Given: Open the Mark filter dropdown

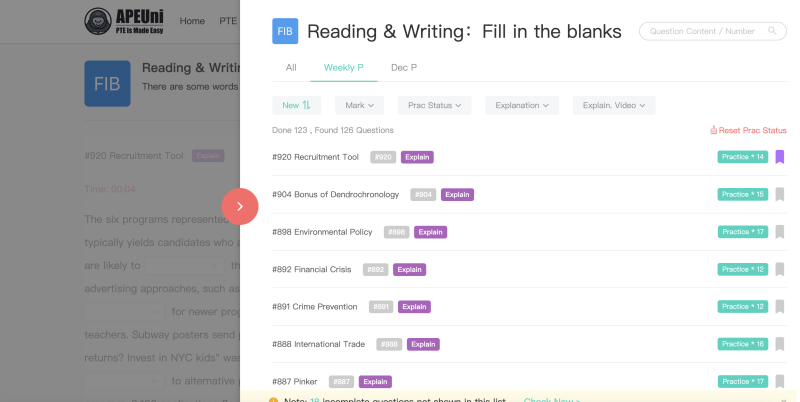Looking at the screenshot, I should [359, 105].
